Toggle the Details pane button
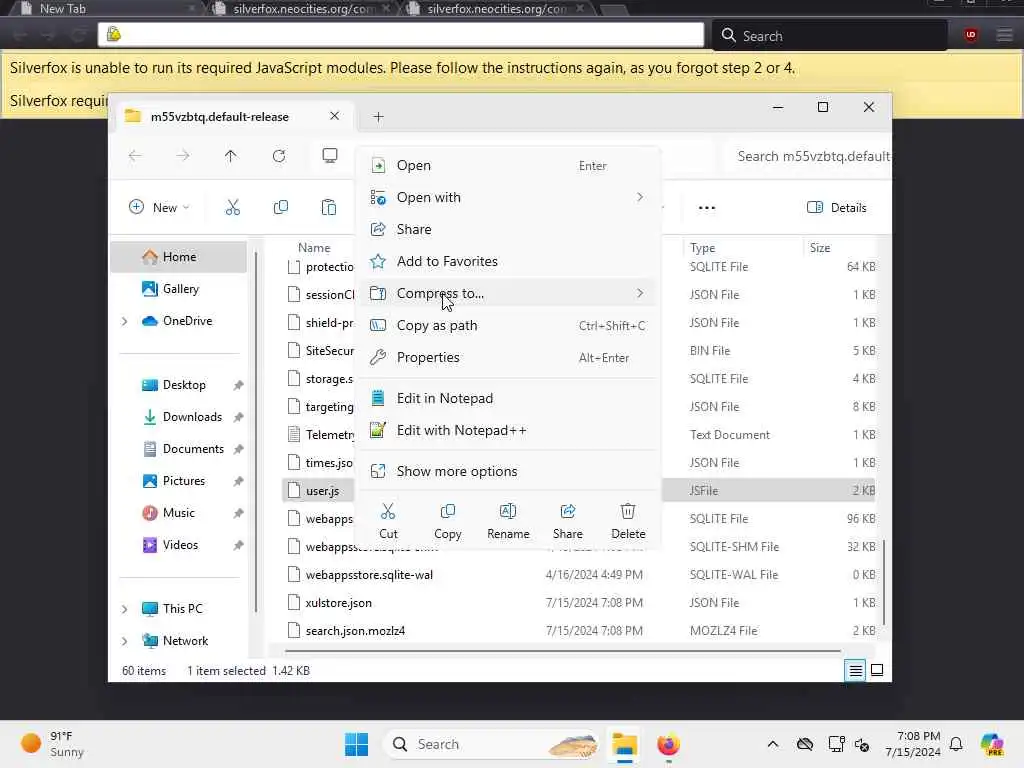 pyautogui.click(x=837, y=208)
